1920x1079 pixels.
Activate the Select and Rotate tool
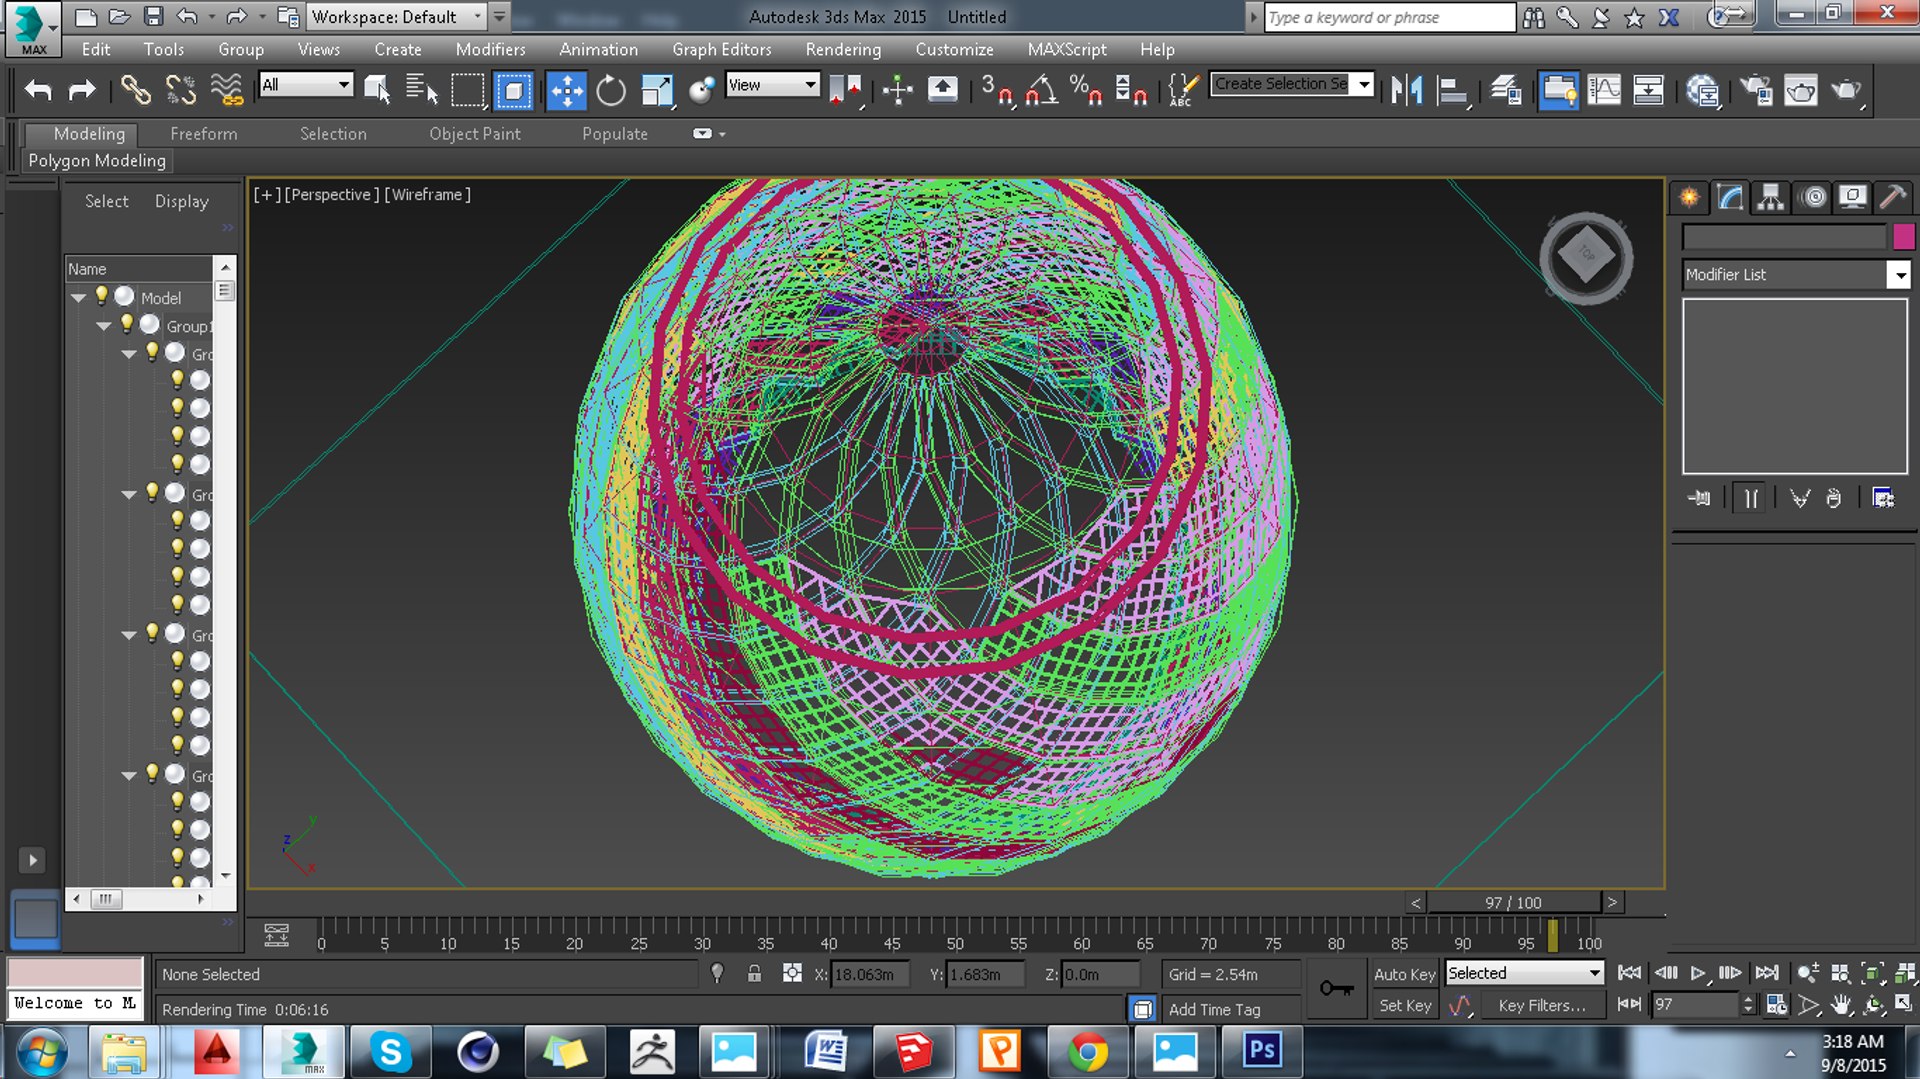pyautogui.click(x=611, y=90)
